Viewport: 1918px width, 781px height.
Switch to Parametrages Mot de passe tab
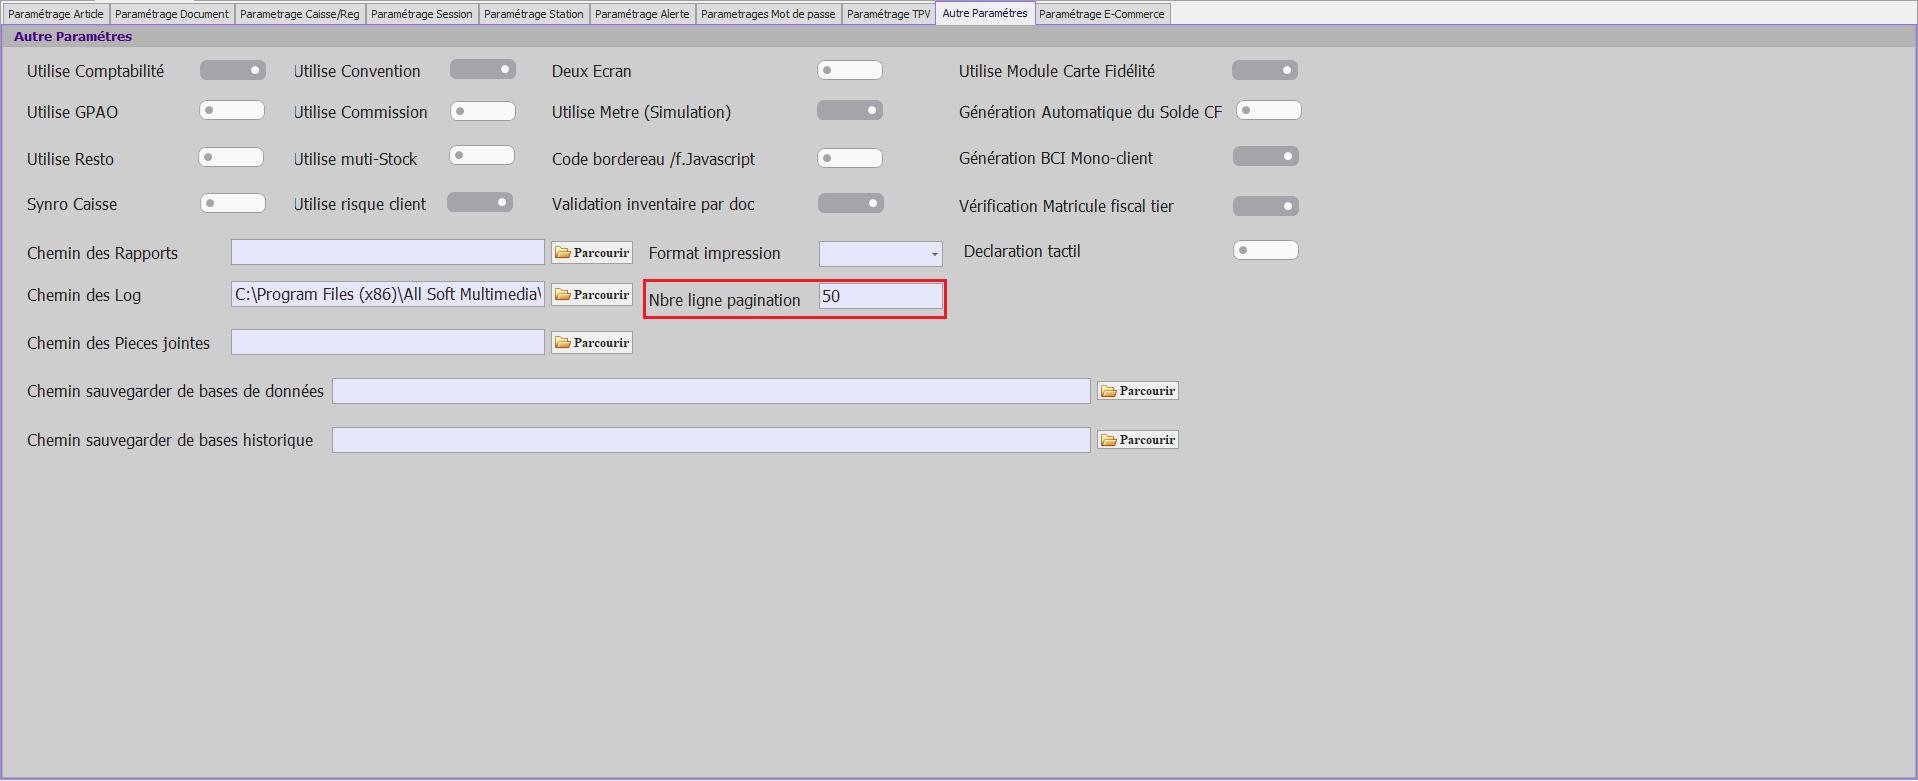click(768, 14)
